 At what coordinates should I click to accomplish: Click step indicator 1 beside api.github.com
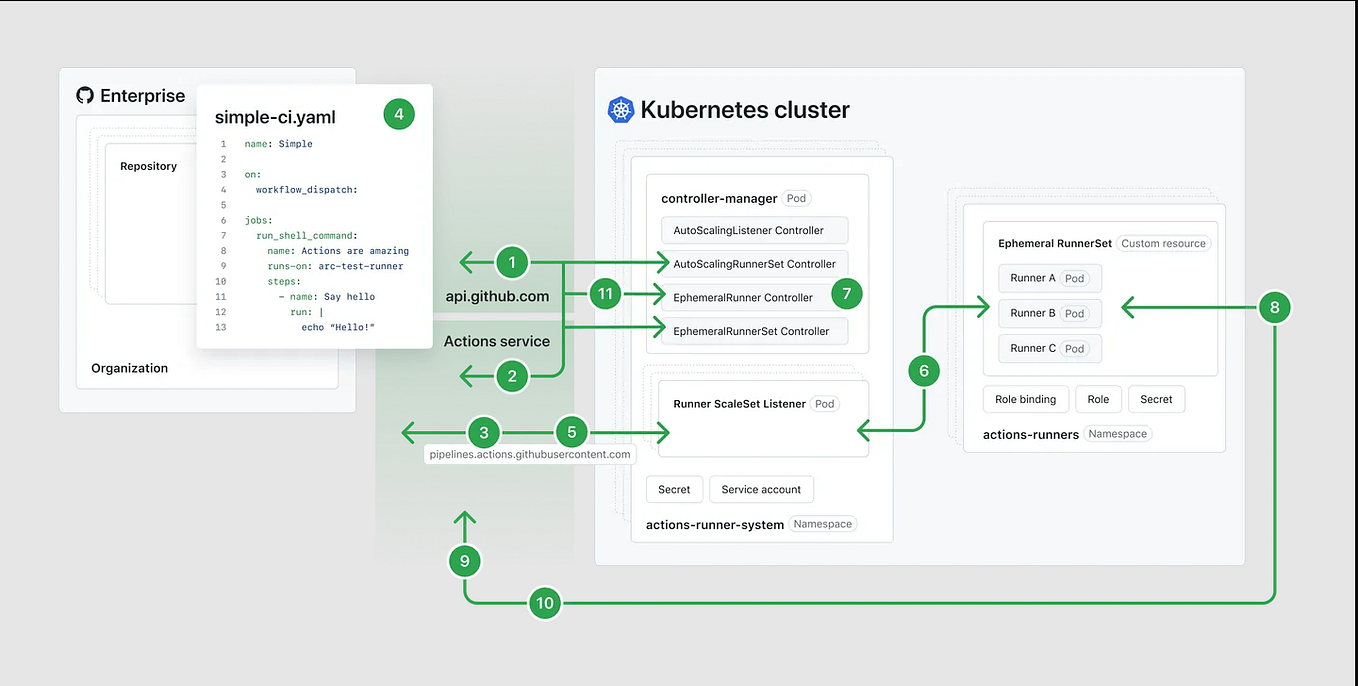click(x=512, y=262)
